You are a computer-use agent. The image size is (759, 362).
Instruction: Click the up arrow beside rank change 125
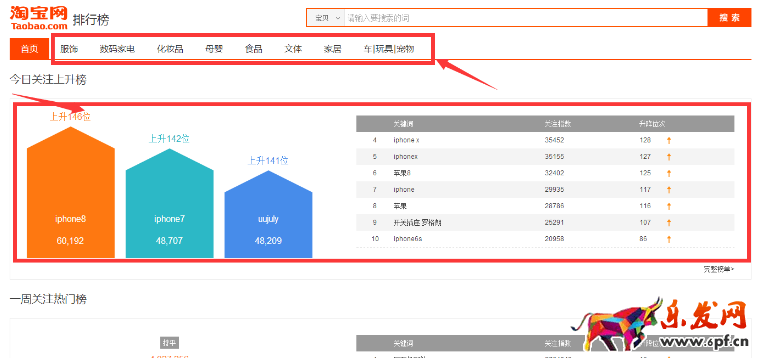click(669, 173)
